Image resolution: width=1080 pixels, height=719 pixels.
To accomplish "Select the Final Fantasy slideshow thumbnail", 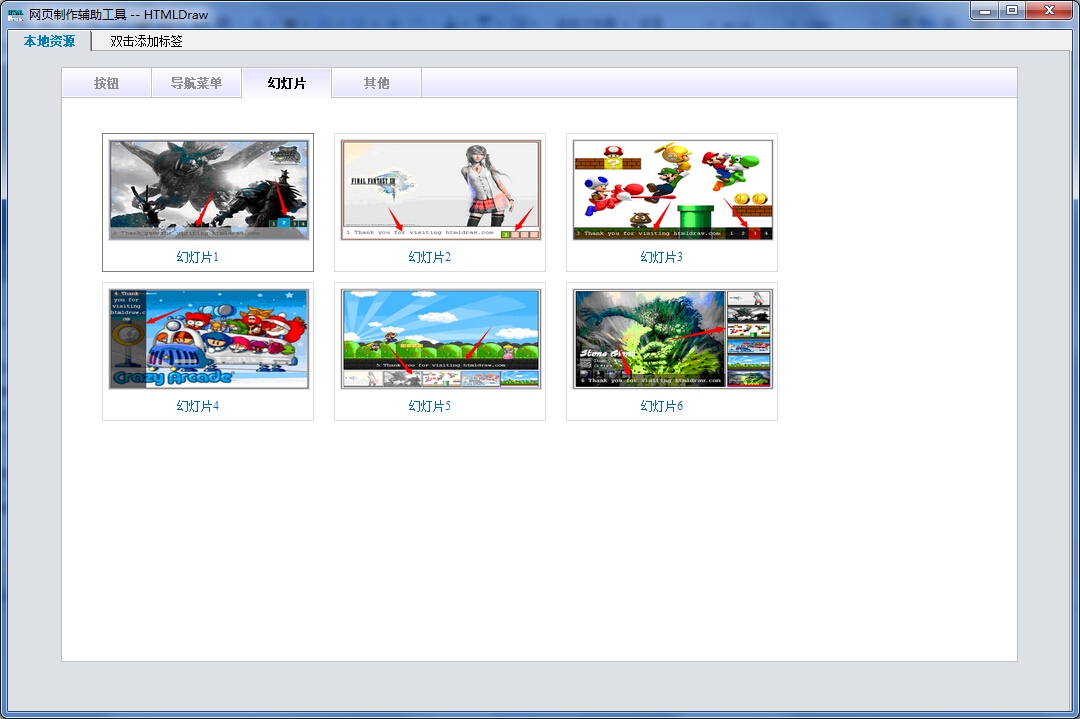I will [440, 190].
